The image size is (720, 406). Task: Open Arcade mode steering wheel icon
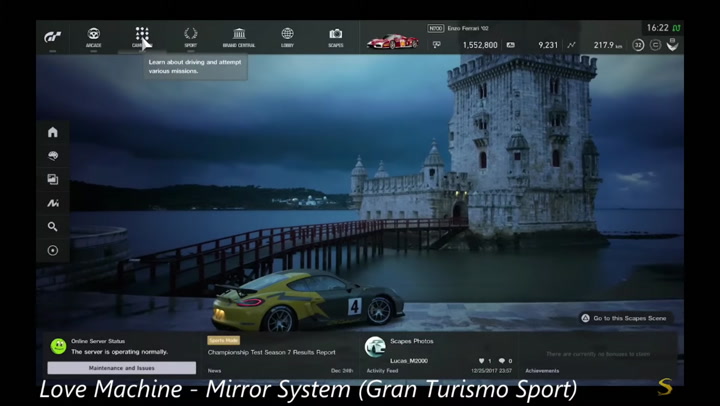(x=94, y=34)
